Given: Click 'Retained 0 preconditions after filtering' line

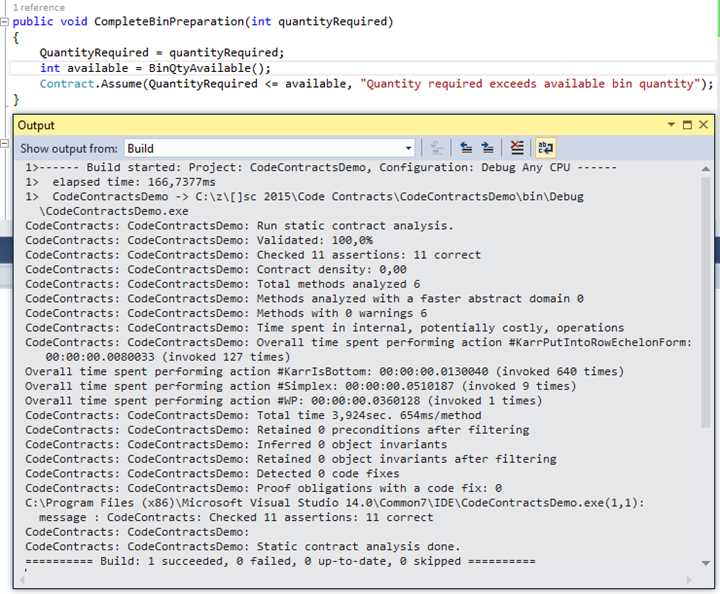Looking at the screenshot, I should [277, 430].
